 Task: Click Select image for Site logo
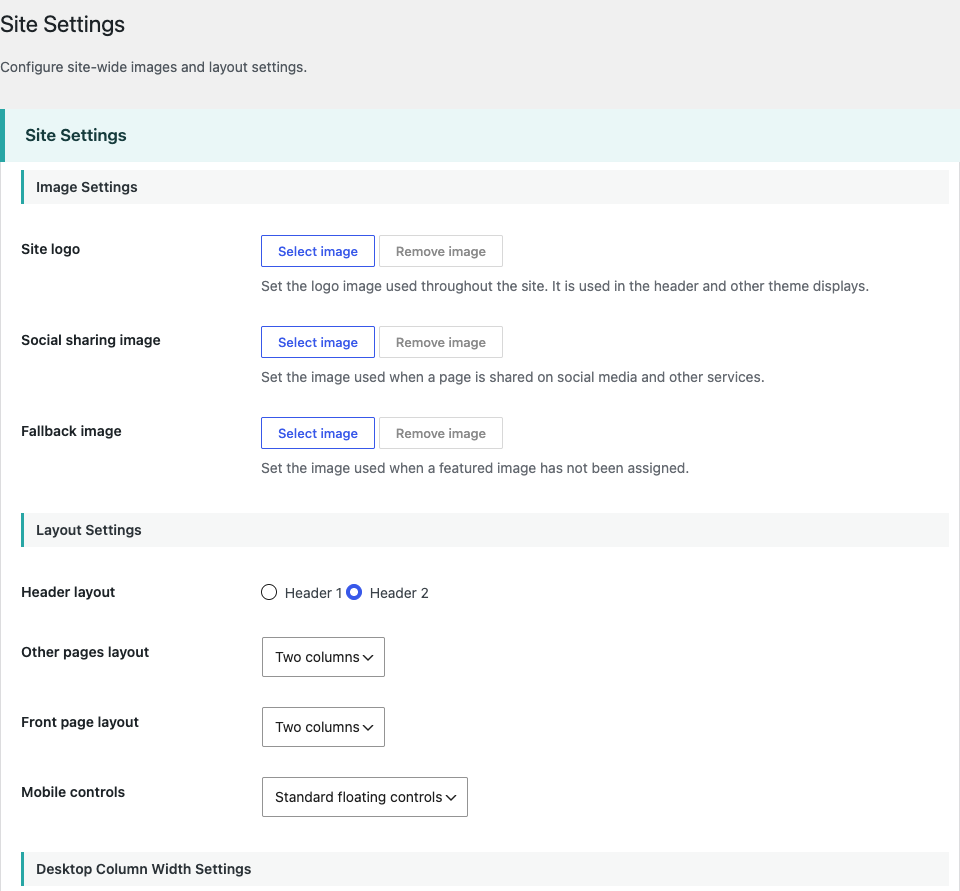coord(318,251)
